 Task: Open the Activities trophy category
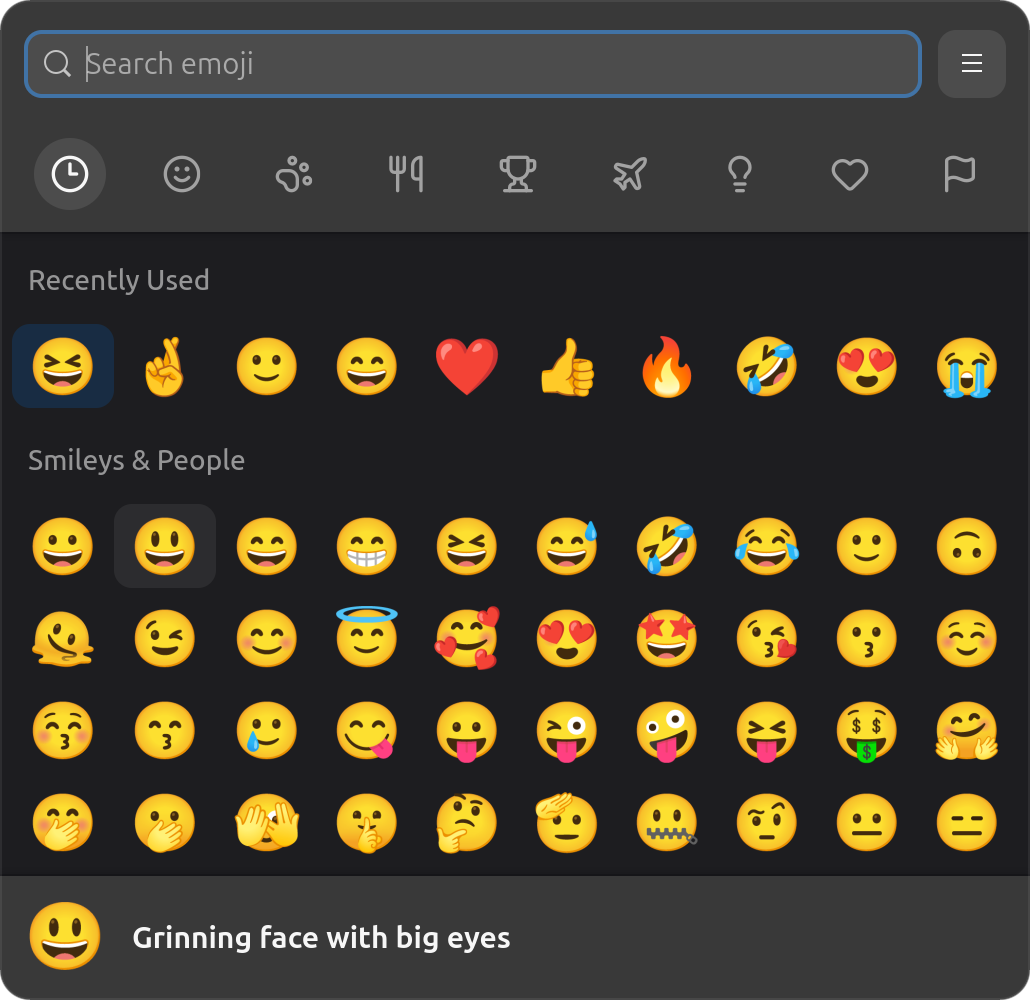[518, 174]
